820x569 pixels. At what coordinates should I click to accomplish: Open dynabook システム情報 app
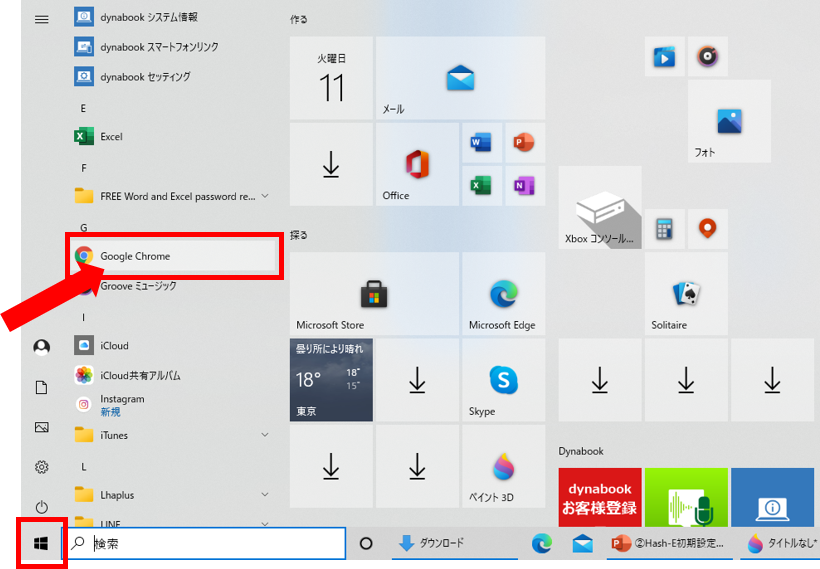click(x=174, y=17)
